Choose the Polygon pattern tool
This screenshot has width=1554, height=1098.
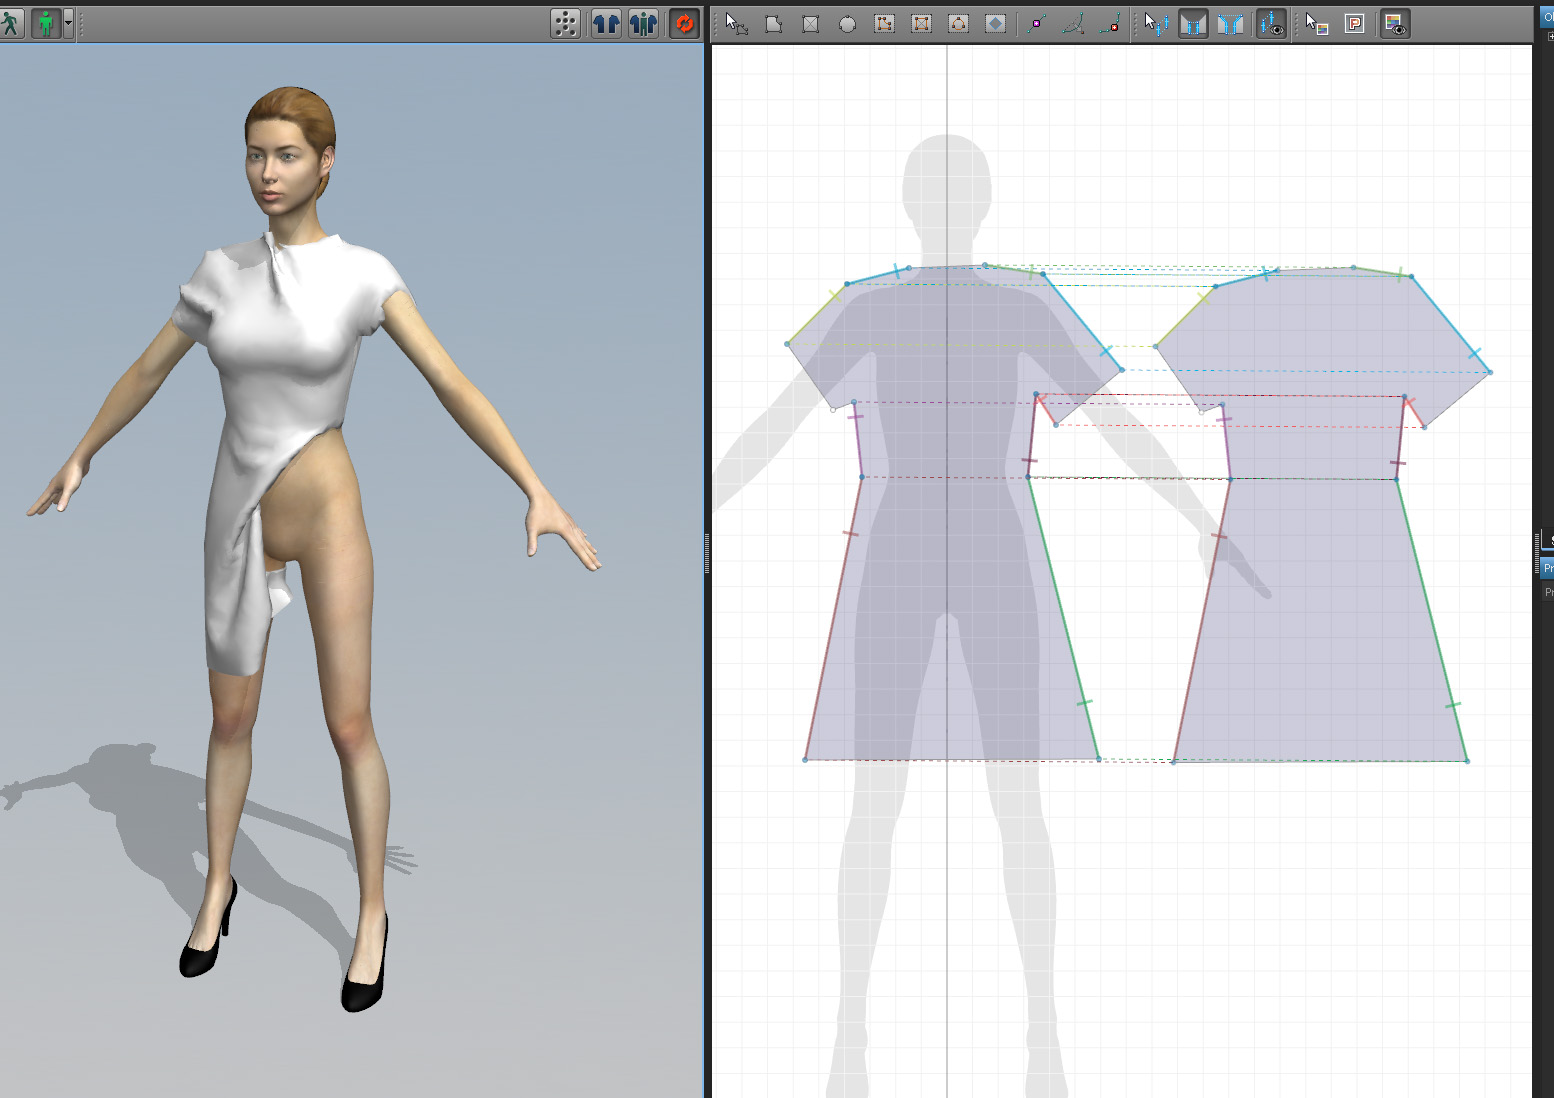pos(773,24)
